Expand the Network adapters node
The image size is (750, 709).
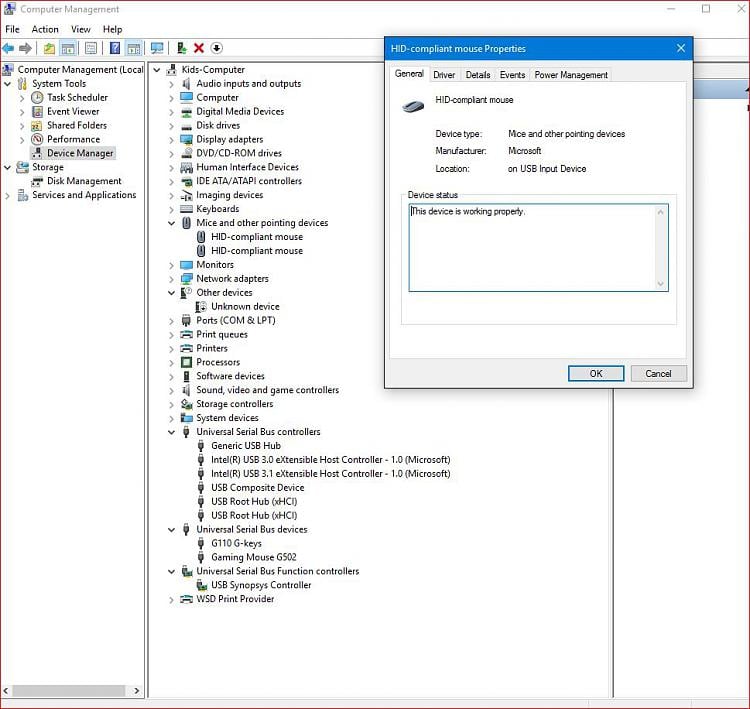click(x=172, y=279)
